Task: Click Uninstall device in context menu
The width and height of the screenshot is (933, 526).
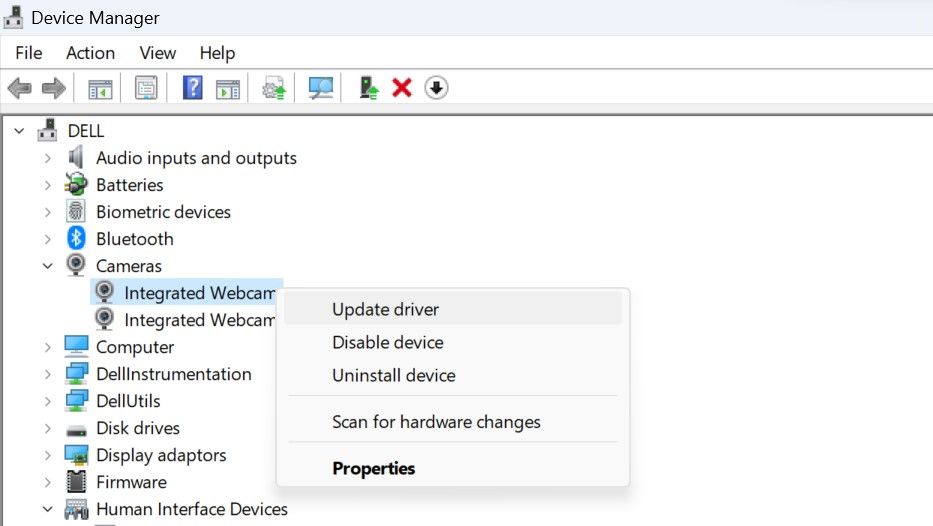Action: click(x=393, y=376)
